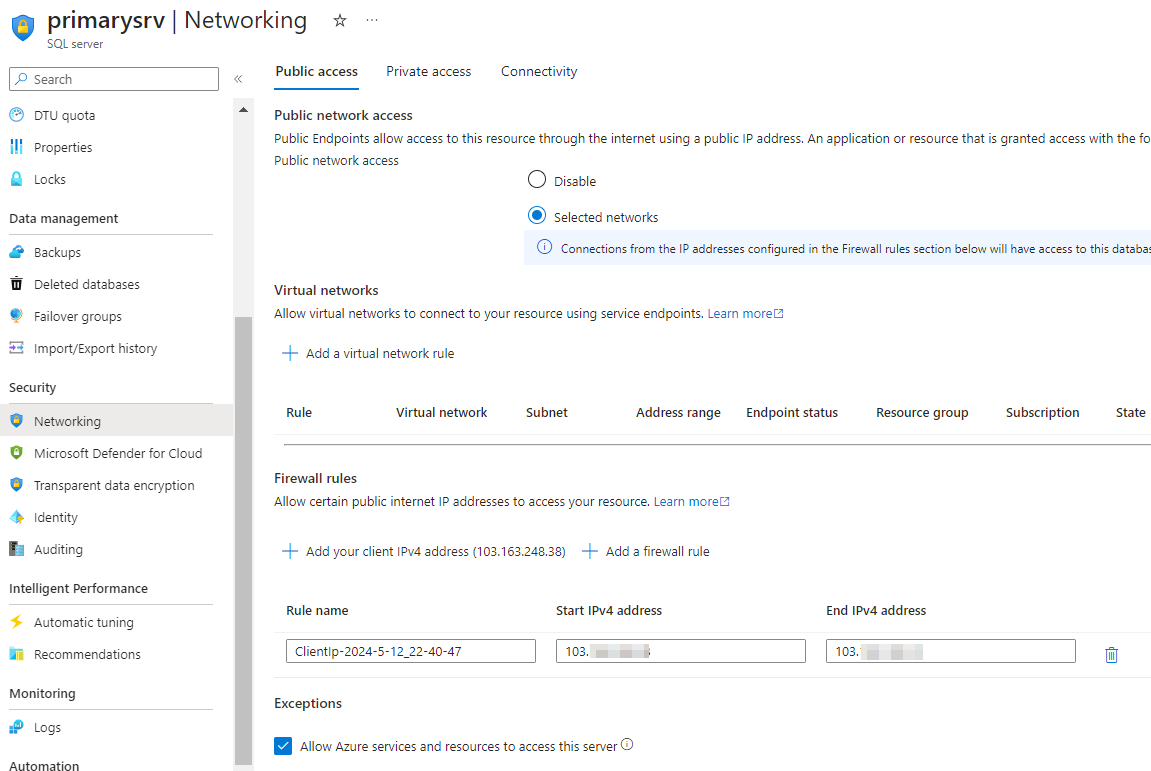Open Learn more link for Firewall rules
Viewport: 1151px width, 771px height.
point(691,502)
